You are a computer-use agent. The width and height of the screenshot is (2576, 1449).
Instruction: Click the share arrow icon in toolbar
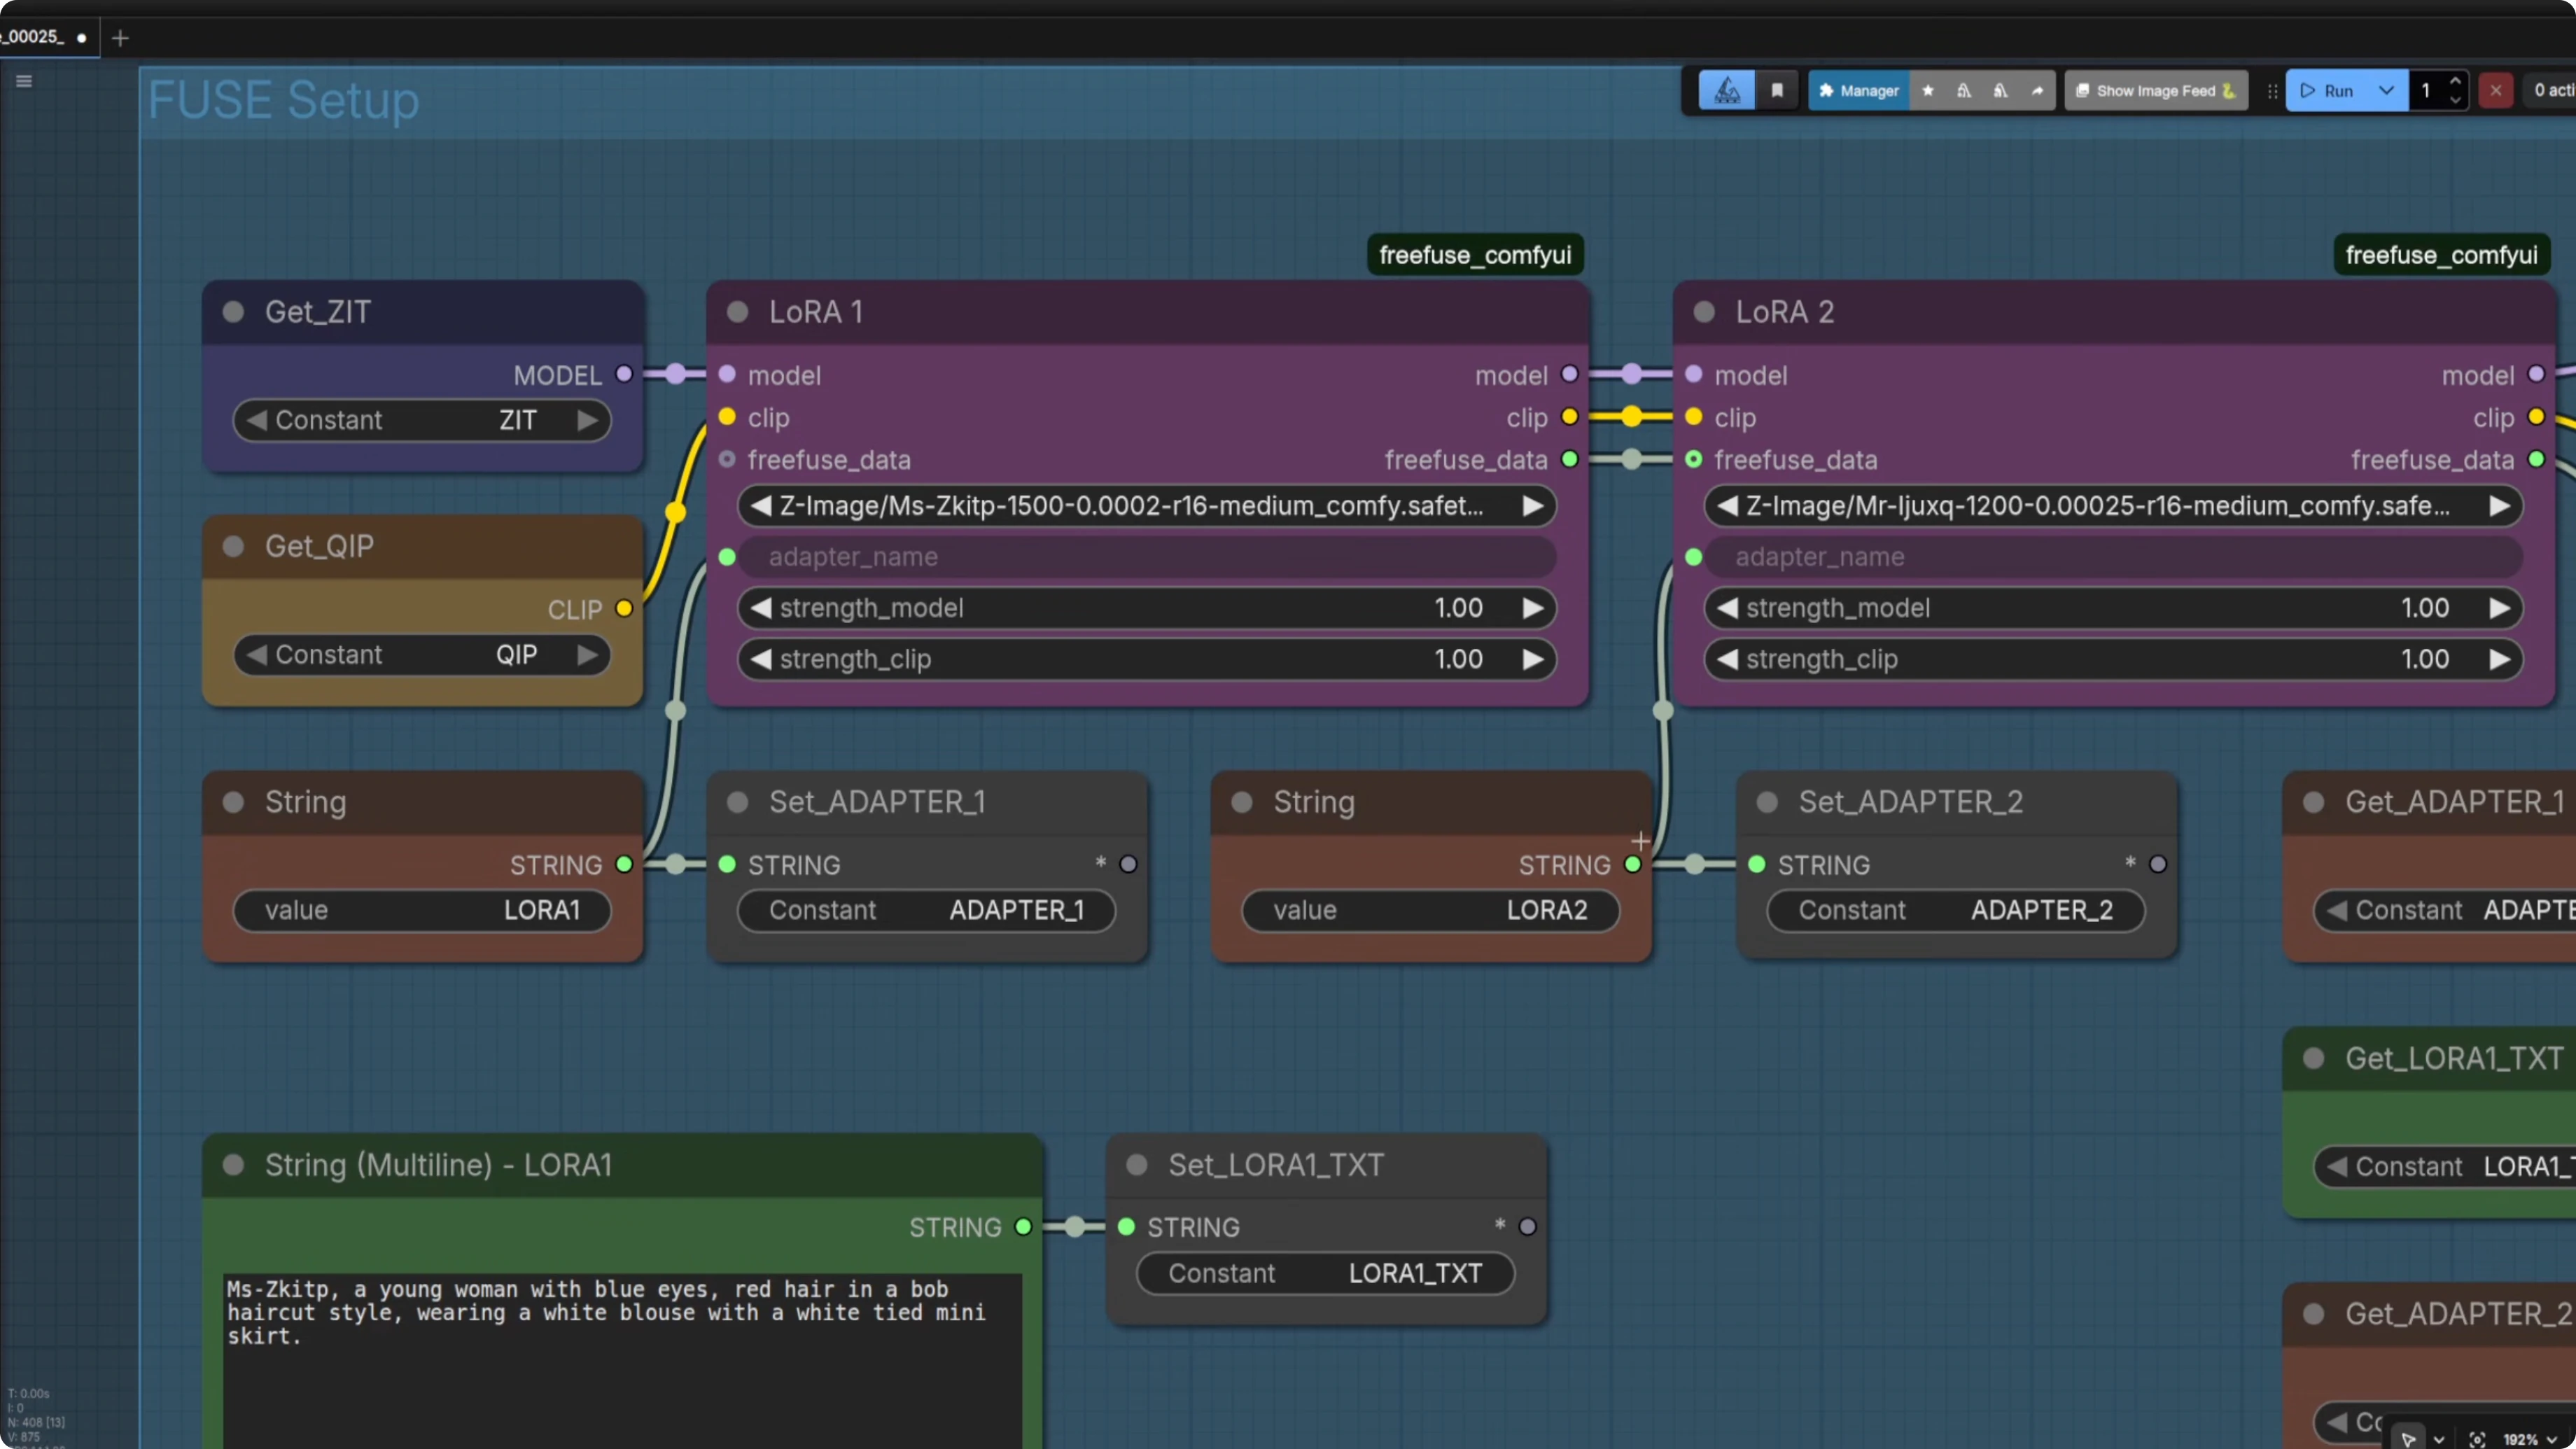click(x=2037, y=90)
